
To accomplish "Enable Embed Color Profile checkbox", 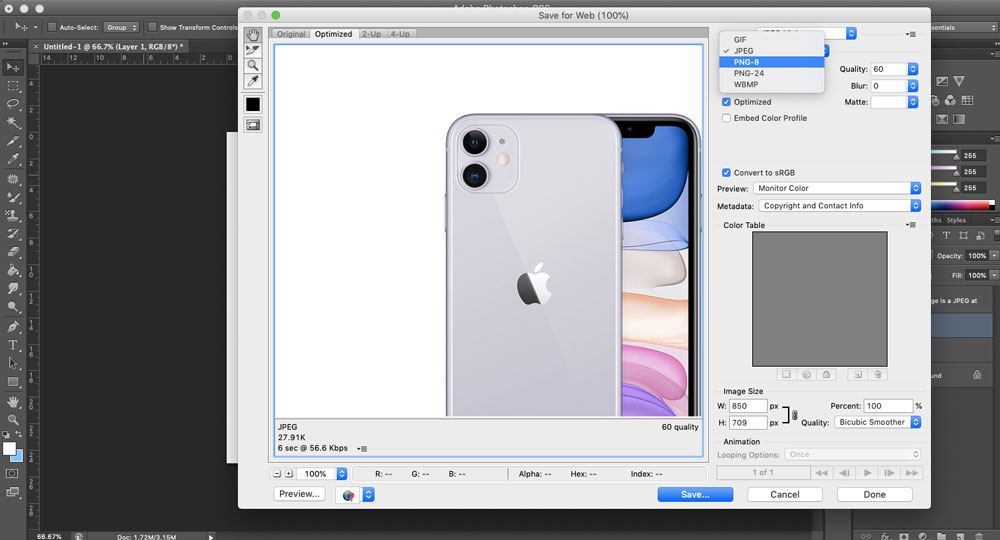I will [726, 118].
